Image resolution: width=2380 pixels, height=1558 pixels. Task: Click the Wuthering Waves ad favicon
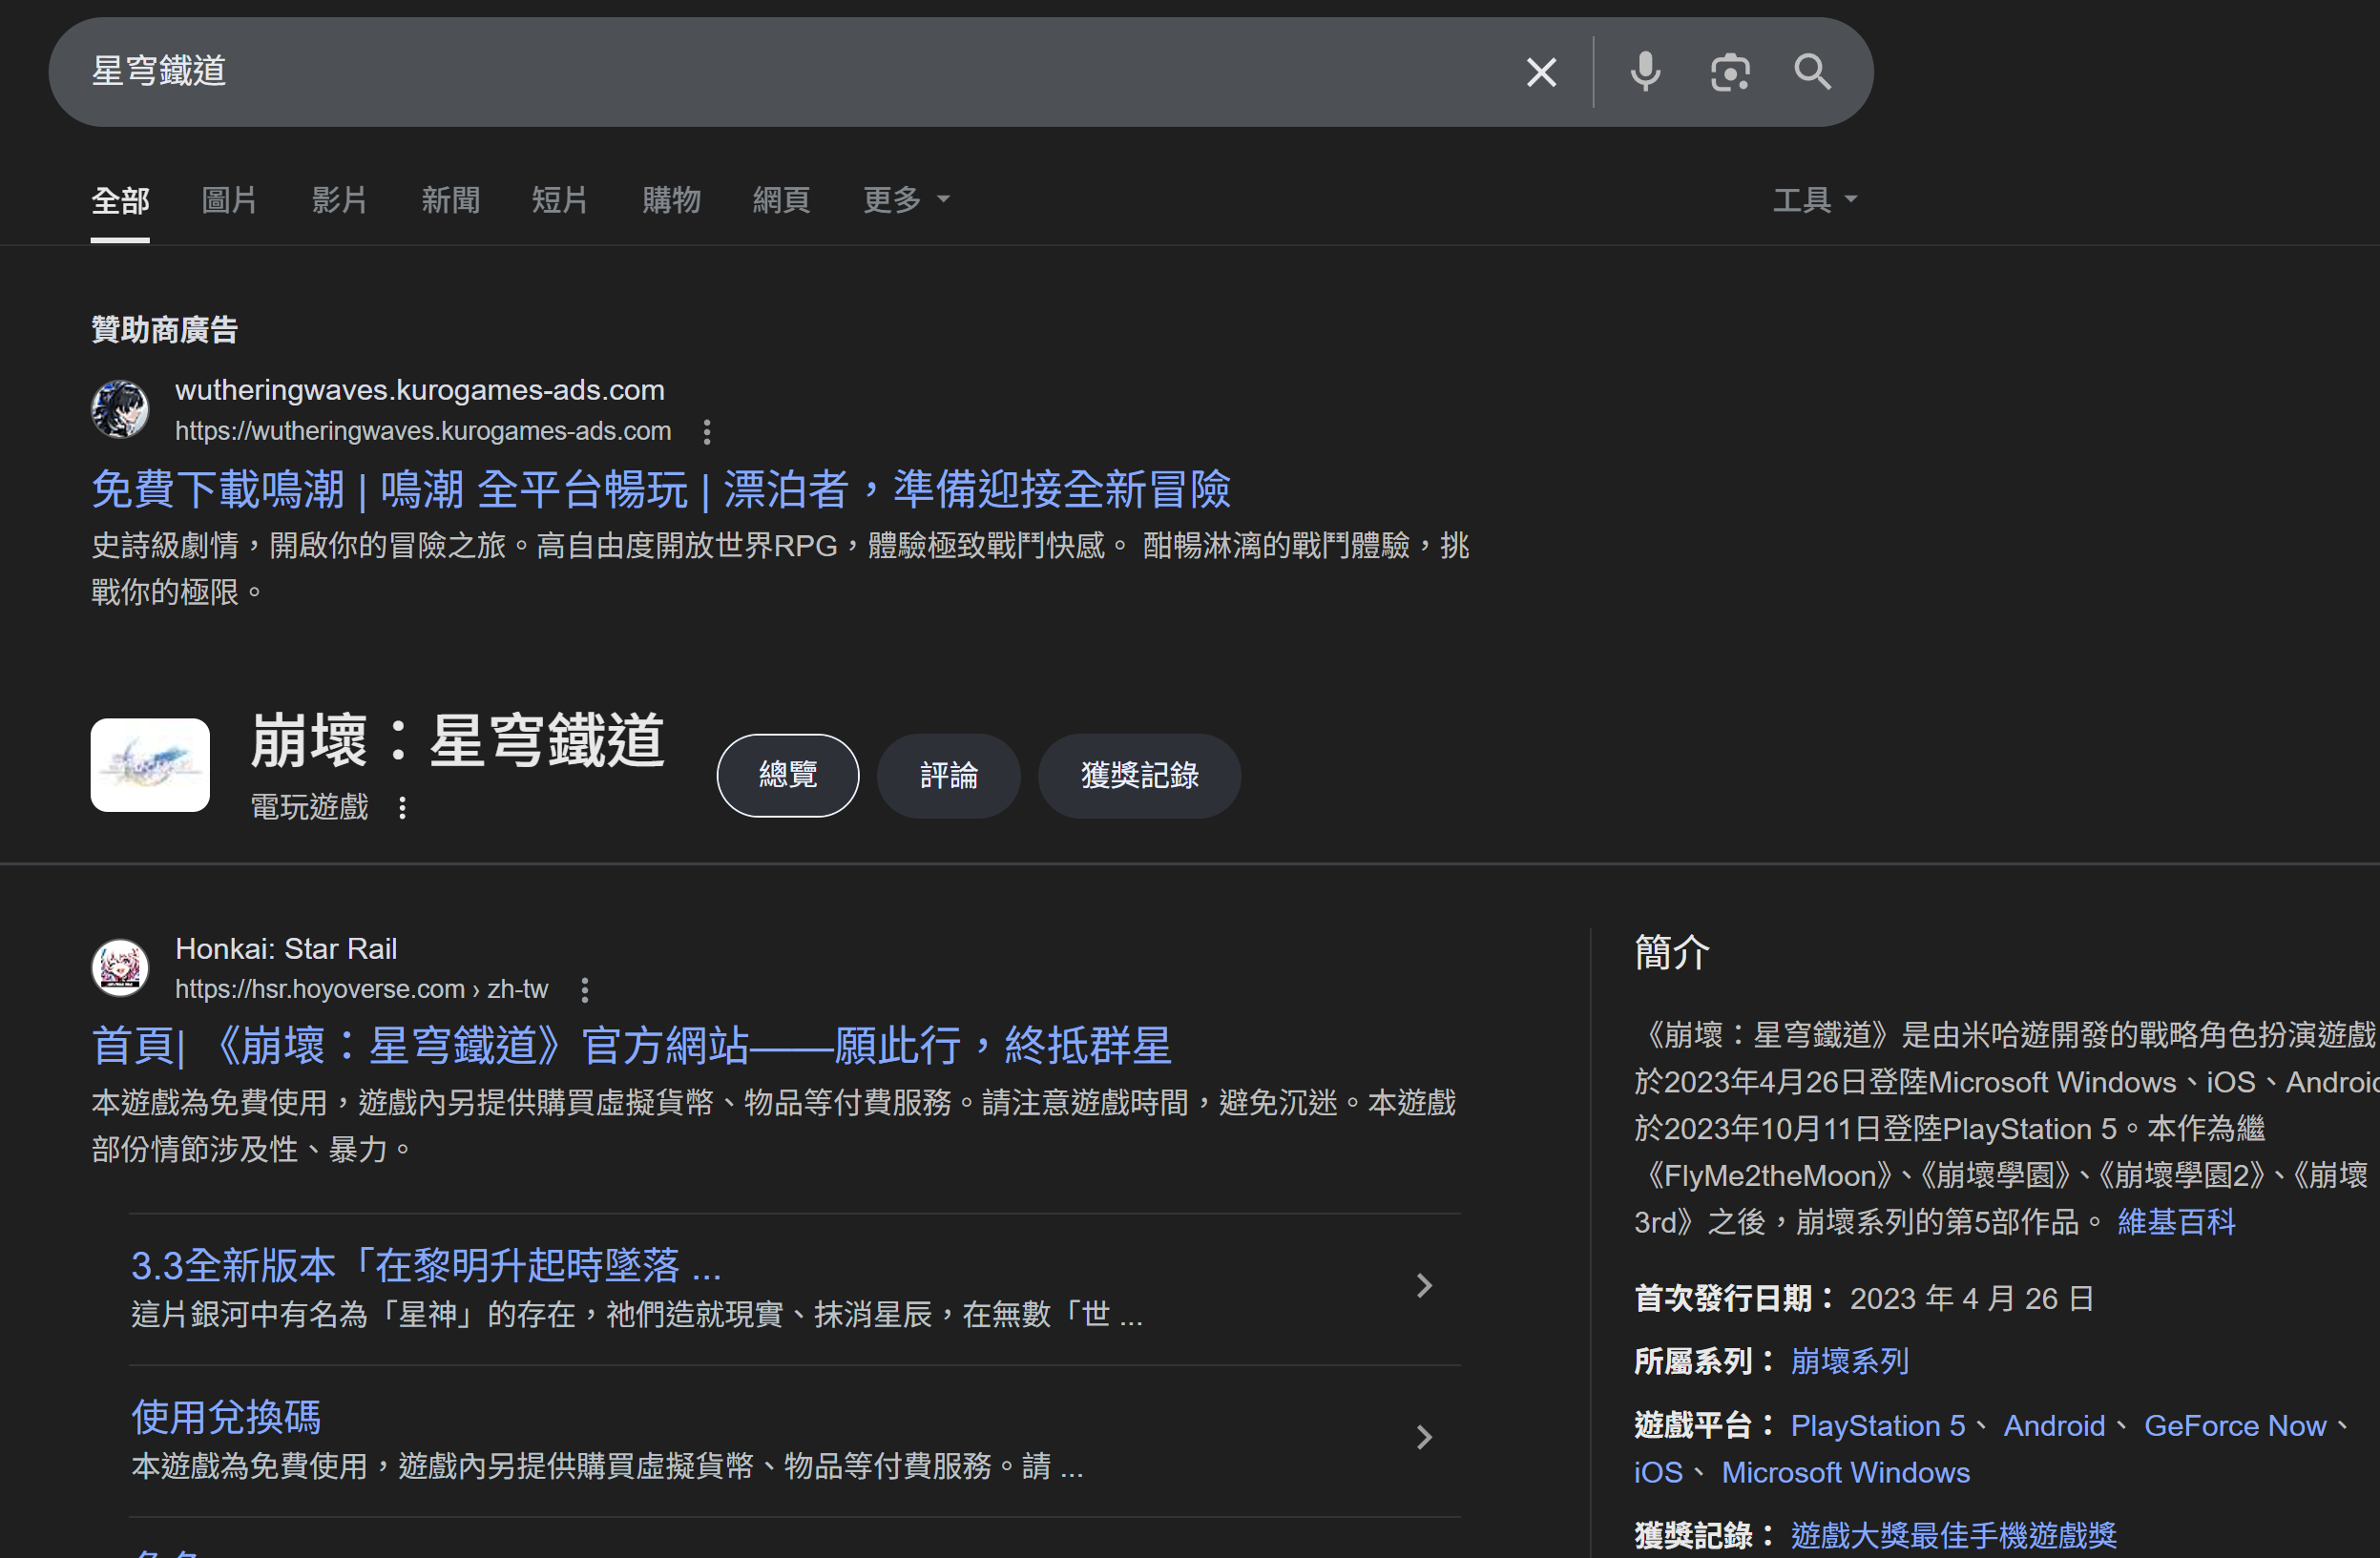[120, 409]
